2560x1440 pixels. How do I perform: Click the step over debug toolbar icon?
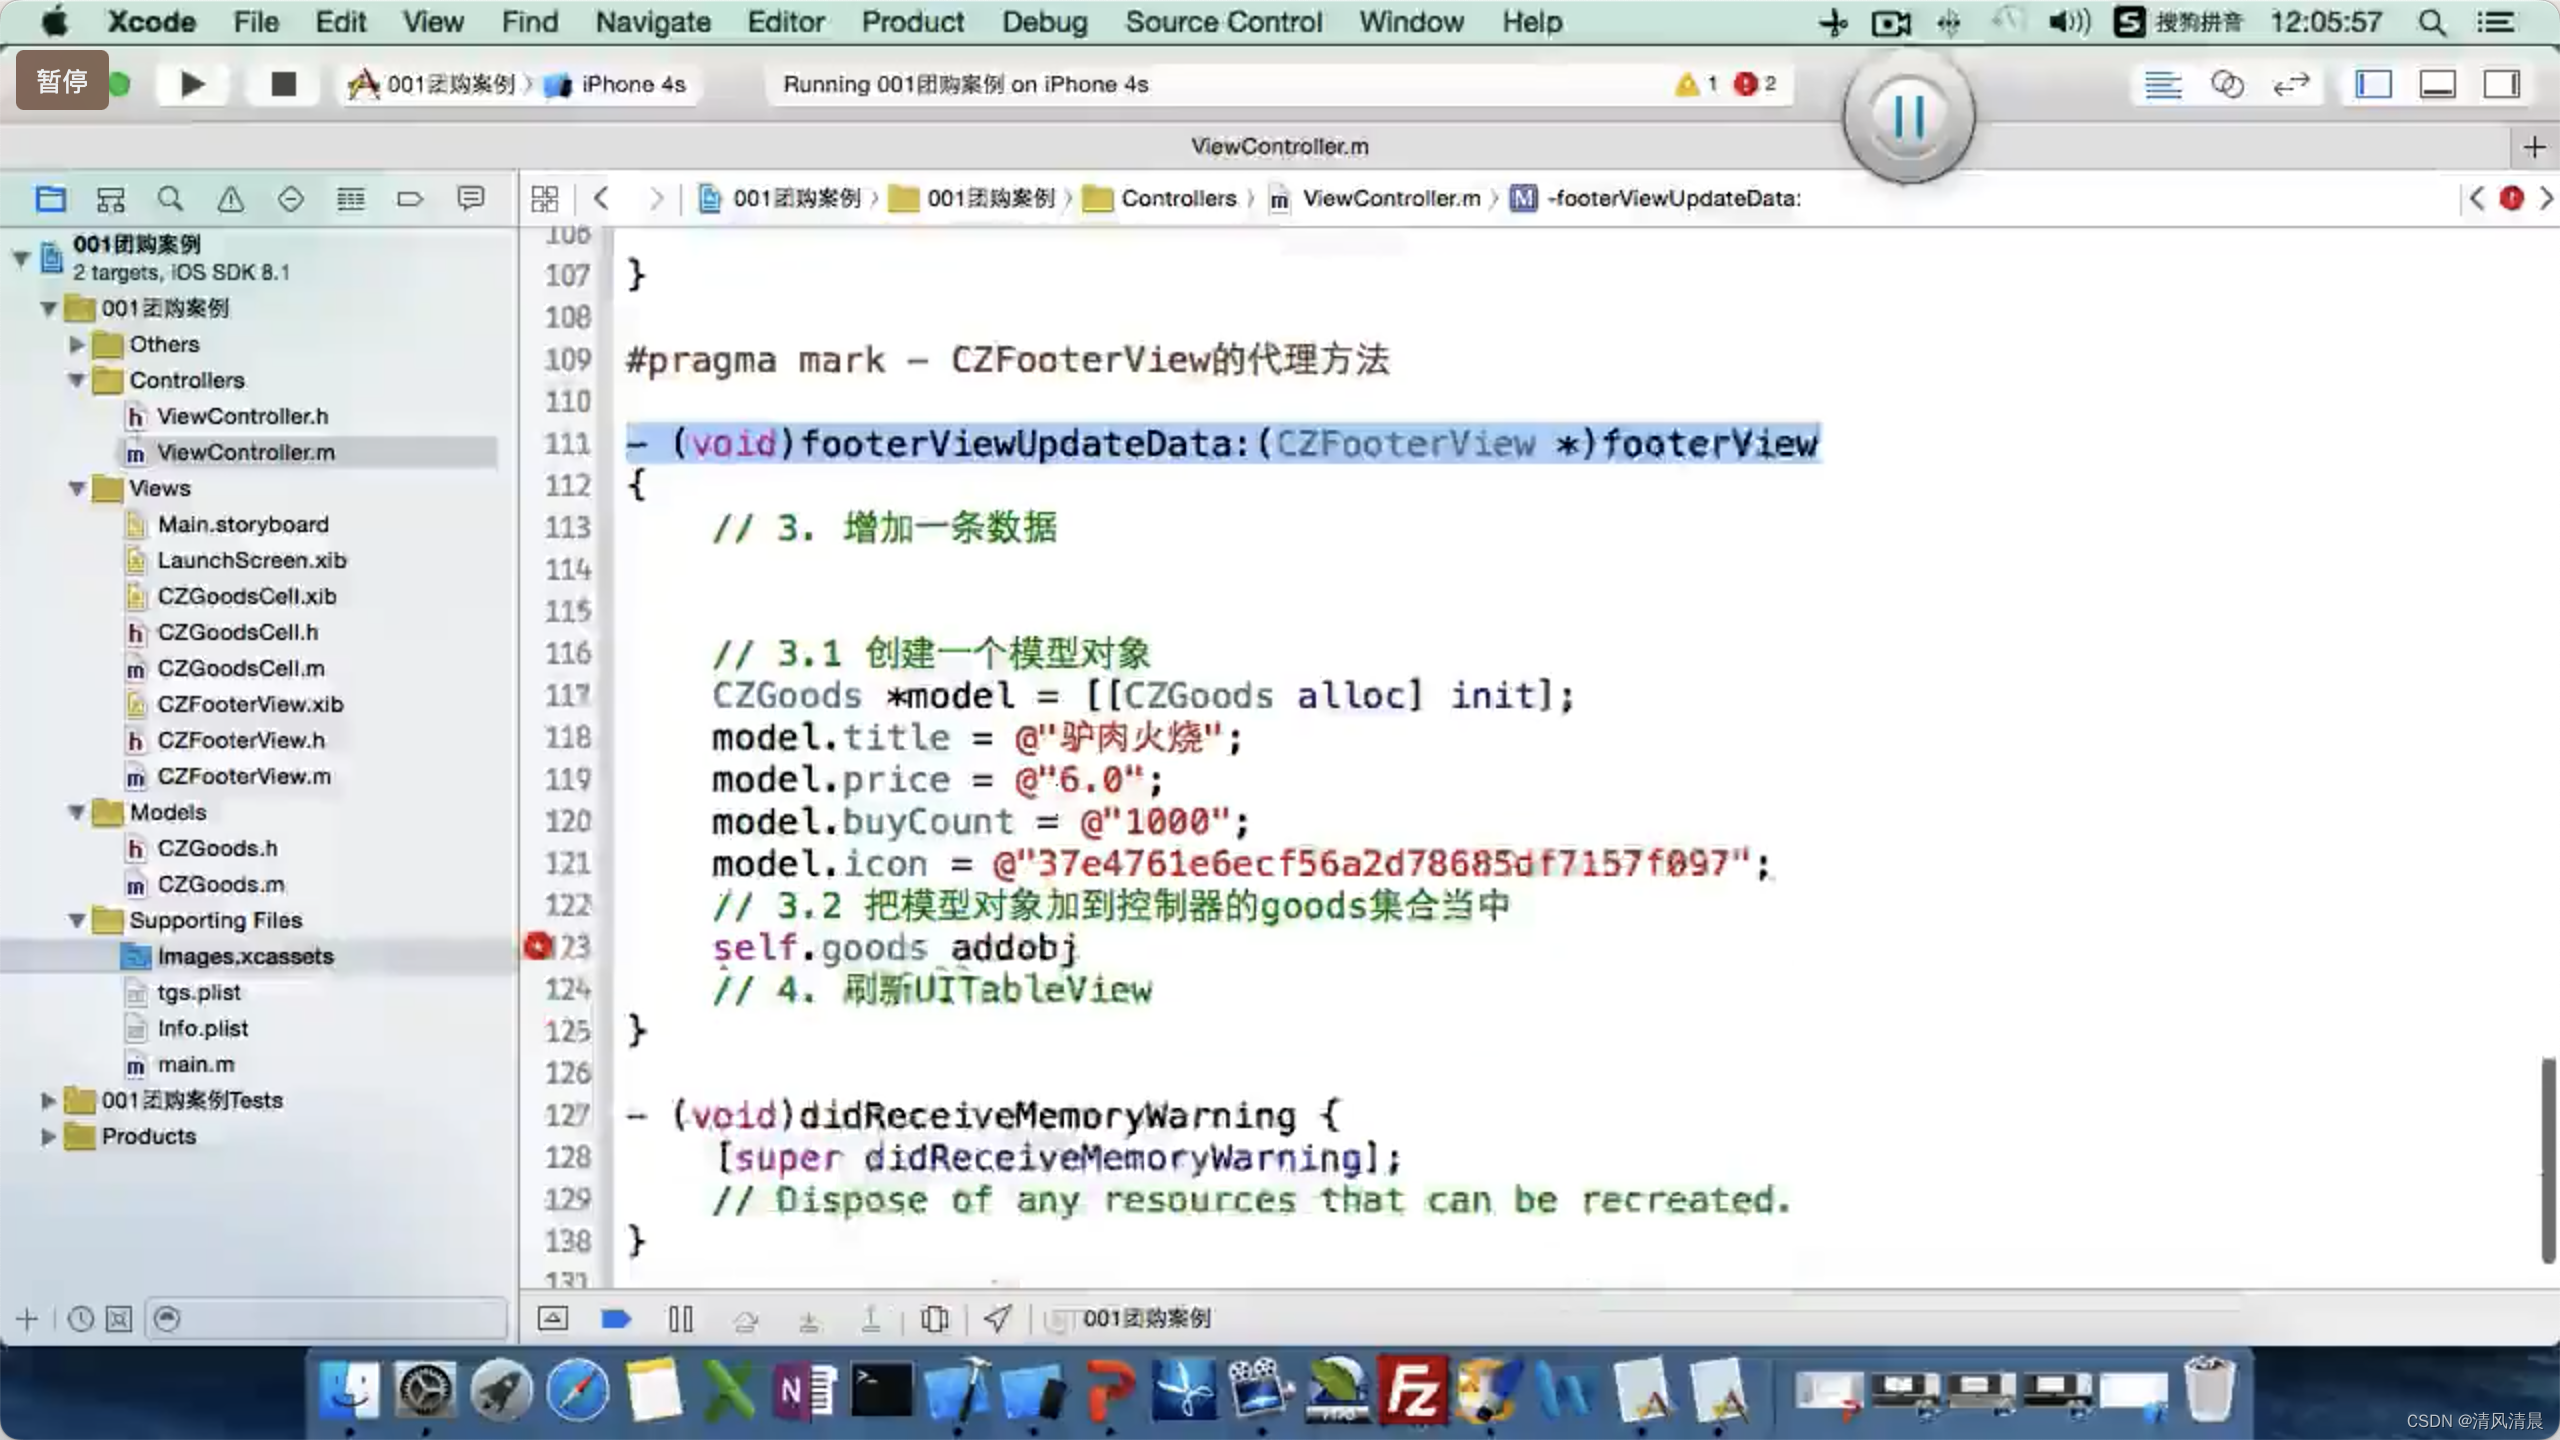click(x=745, y=1317)
